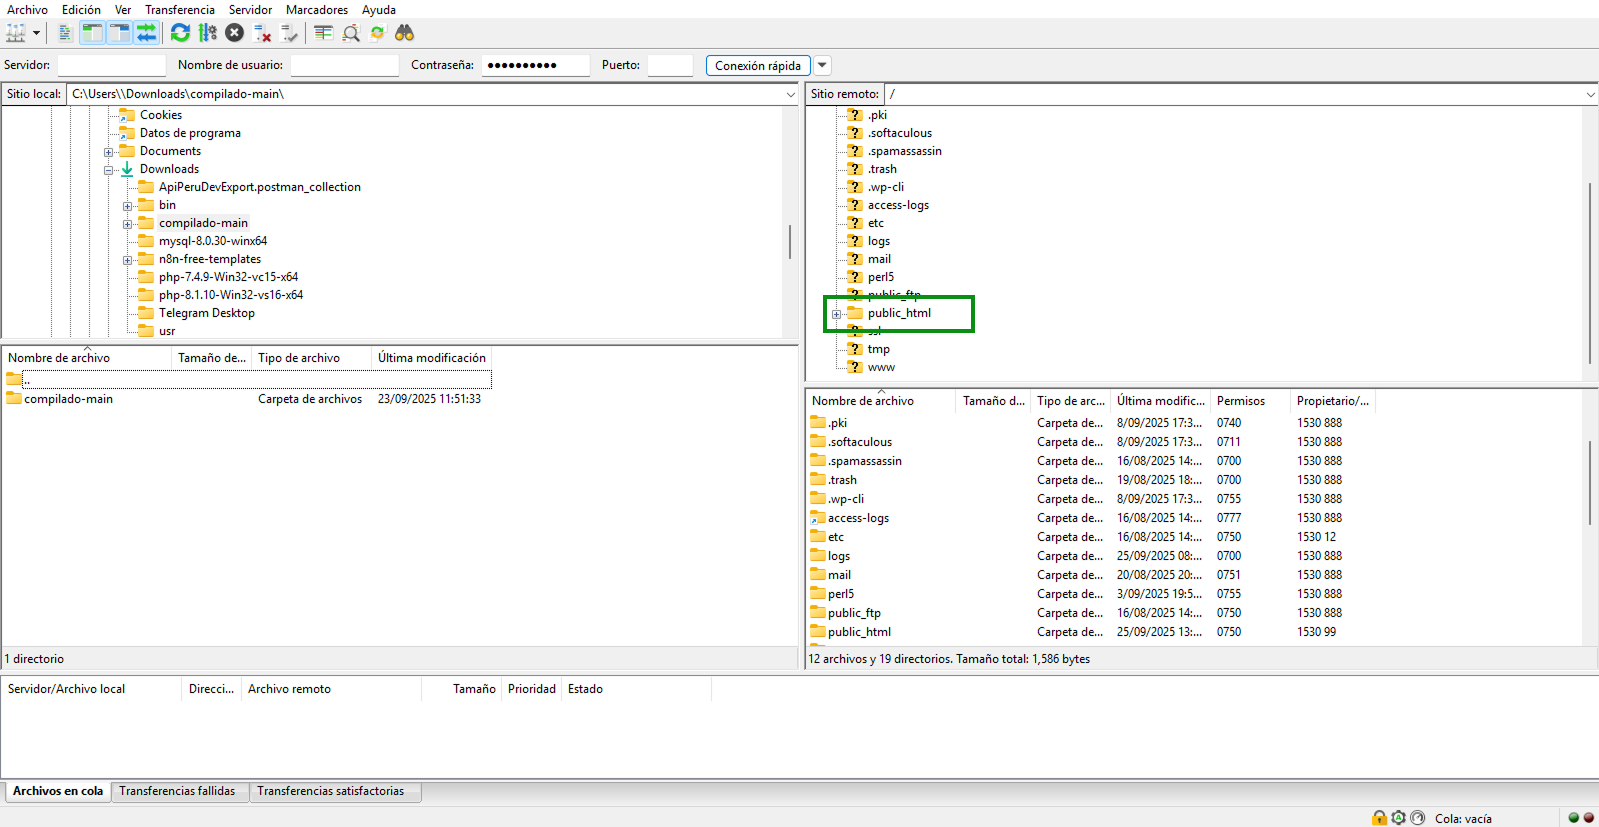Process the transfer queue
Viewport: 1599px width, 827px height.
(x=207, y=33)
